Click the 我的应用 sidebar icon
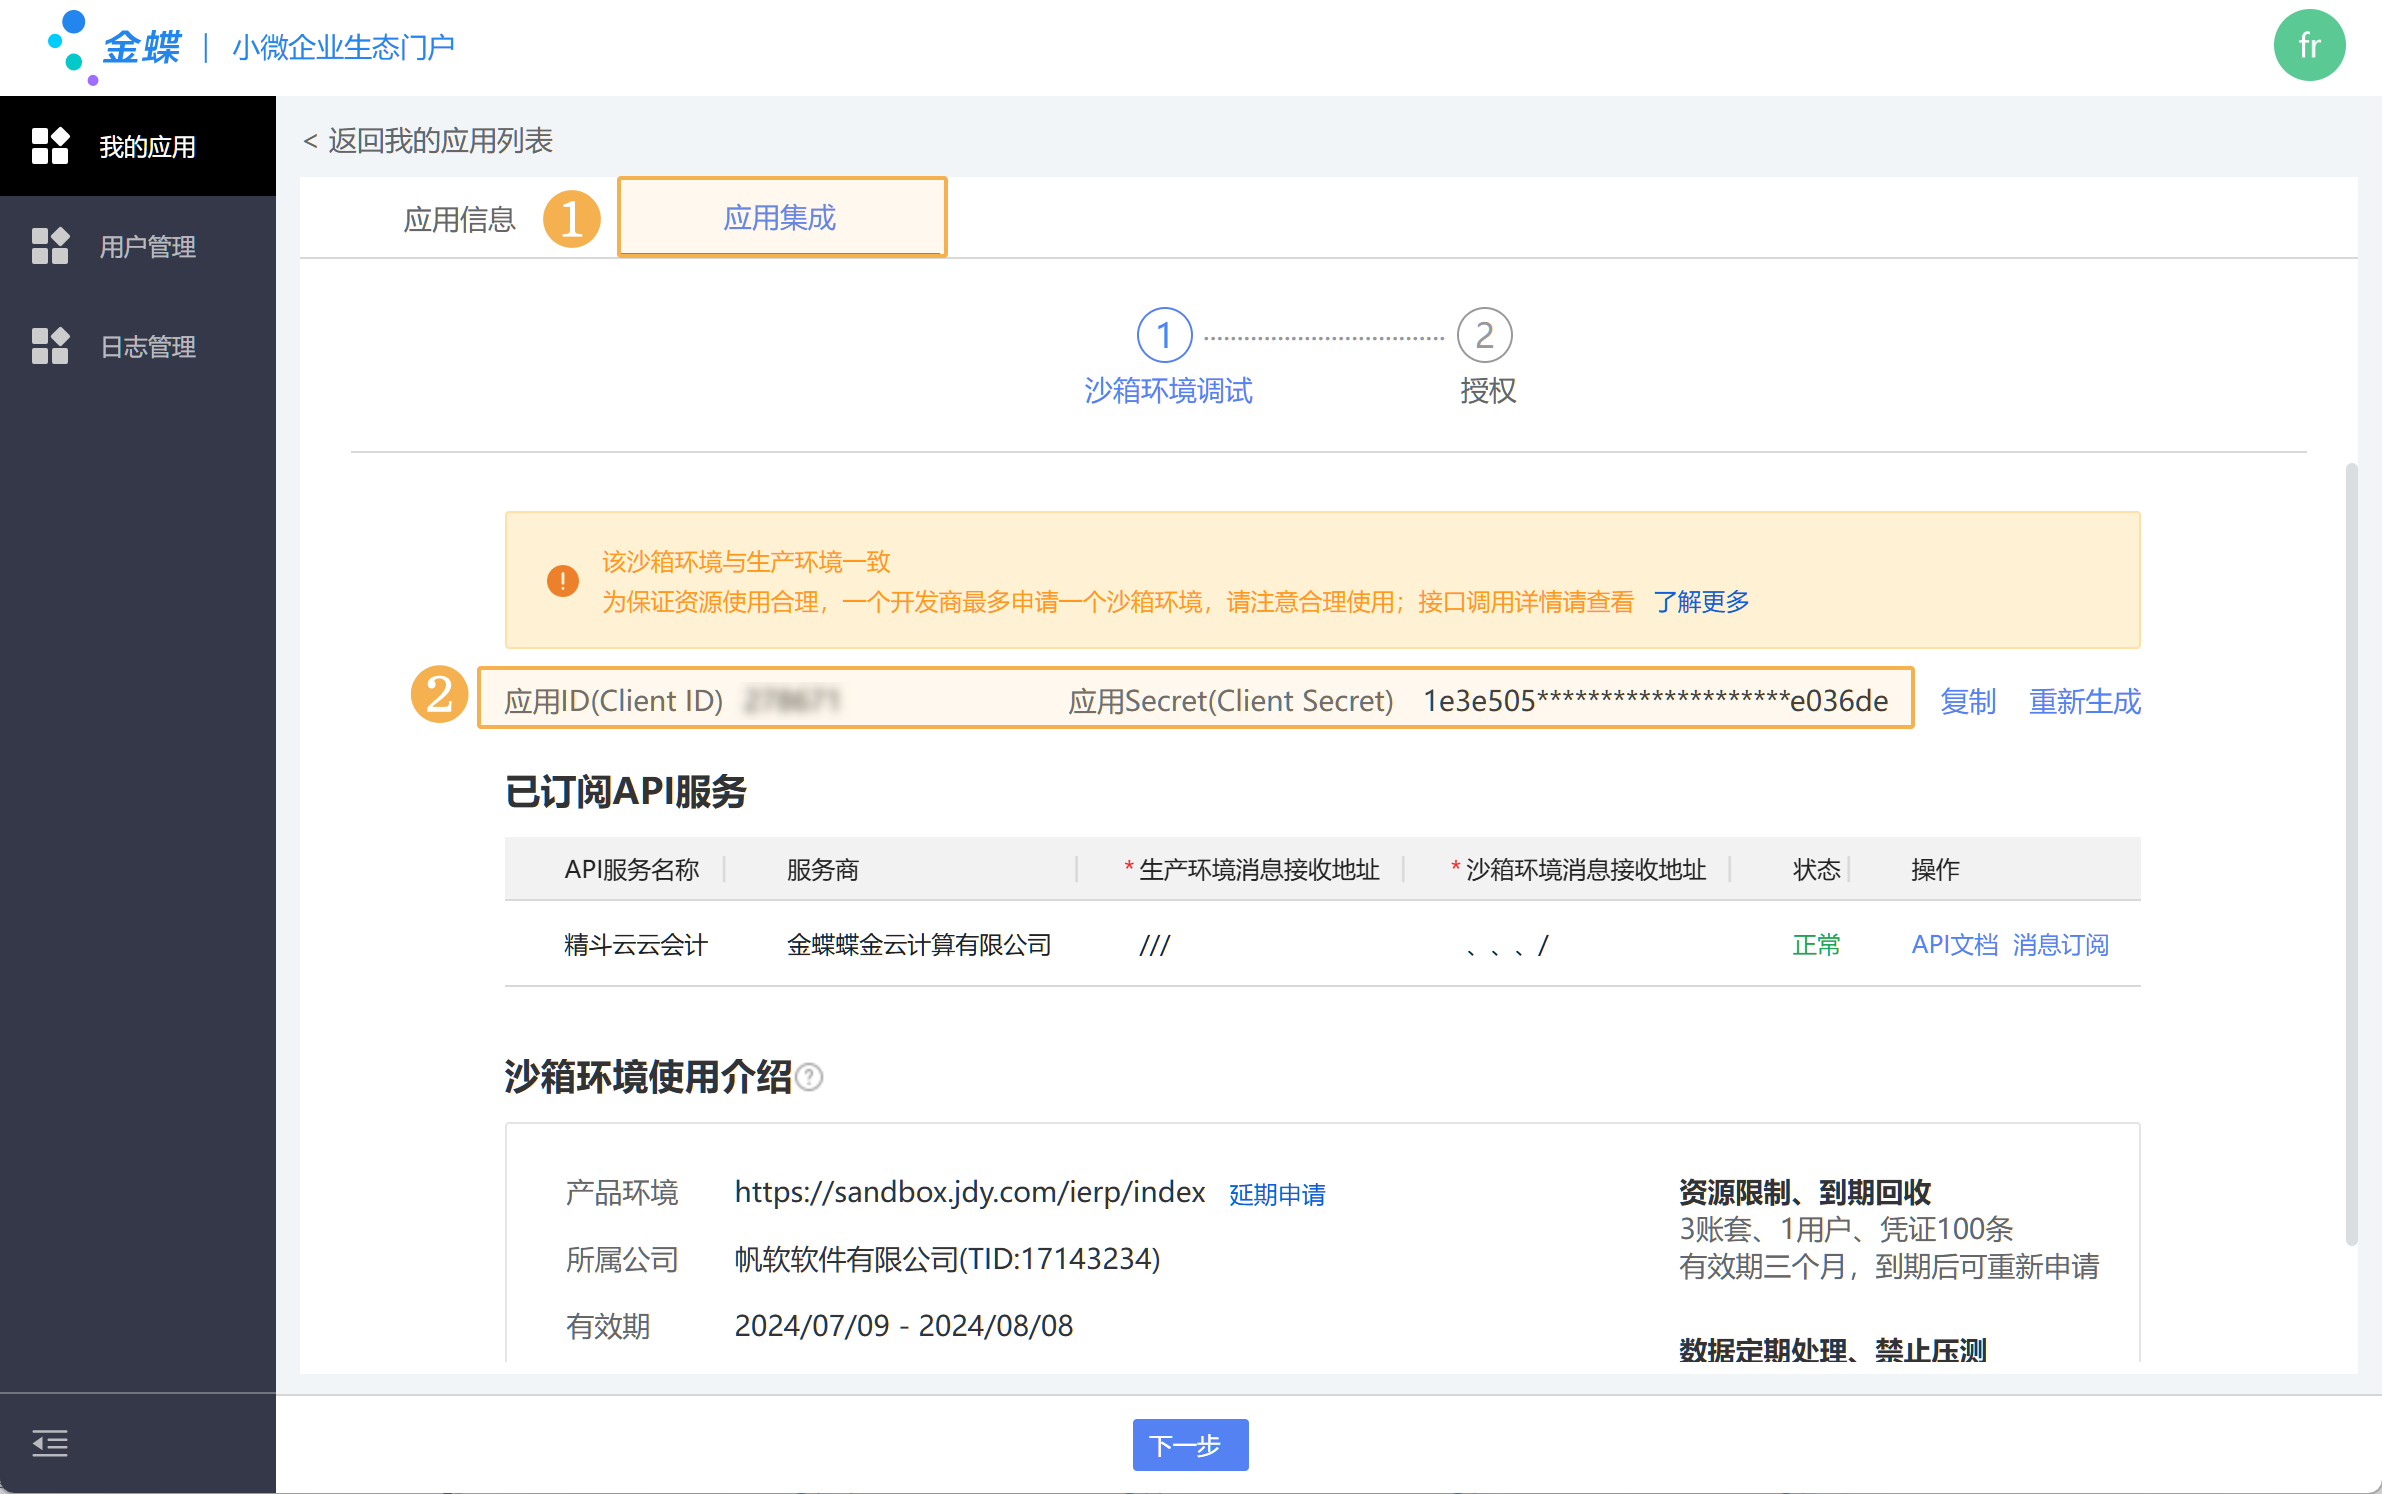The image size is (2382, 1494). click(50, 146)
